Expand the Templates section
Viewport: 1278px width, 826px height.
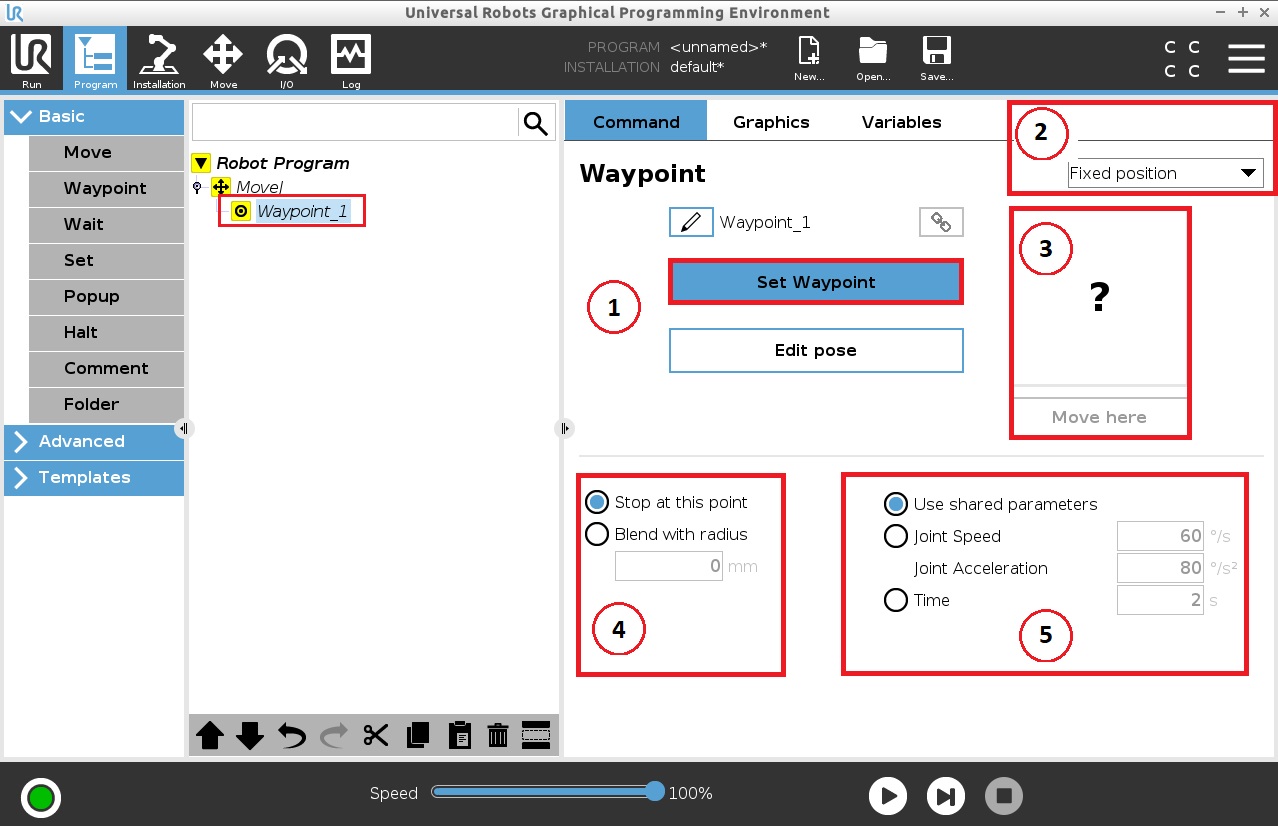point(94,477)
